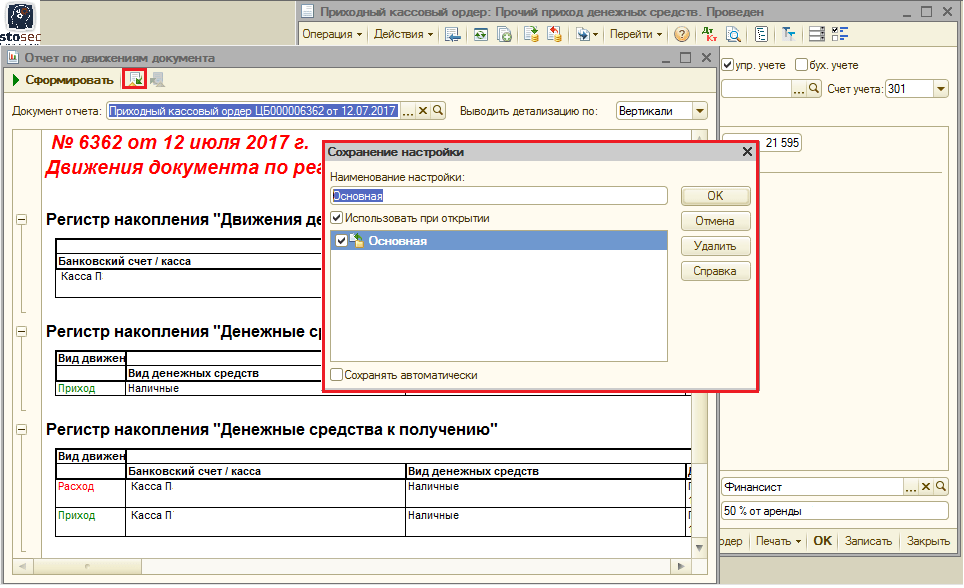Click the green arrow Сформировать button
This screenshot has height=588, width=964.
63,80
